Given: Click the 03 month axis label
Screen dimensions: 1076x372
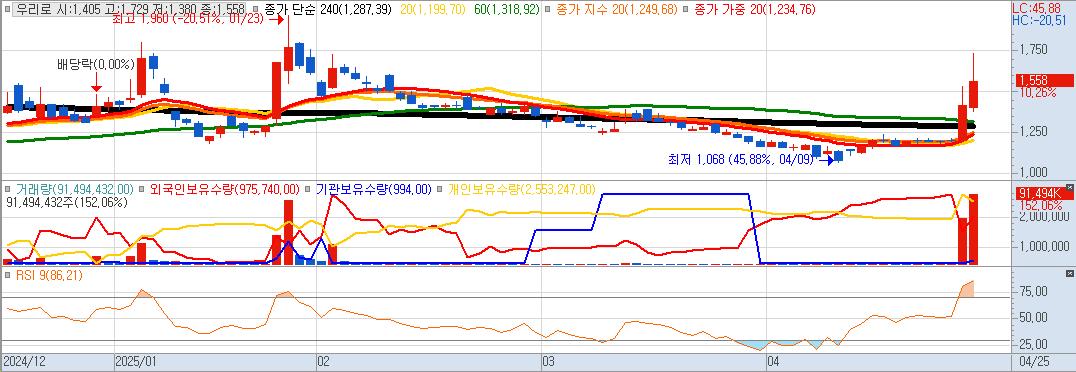Looking at the screenshot, I should click(549, 361).
